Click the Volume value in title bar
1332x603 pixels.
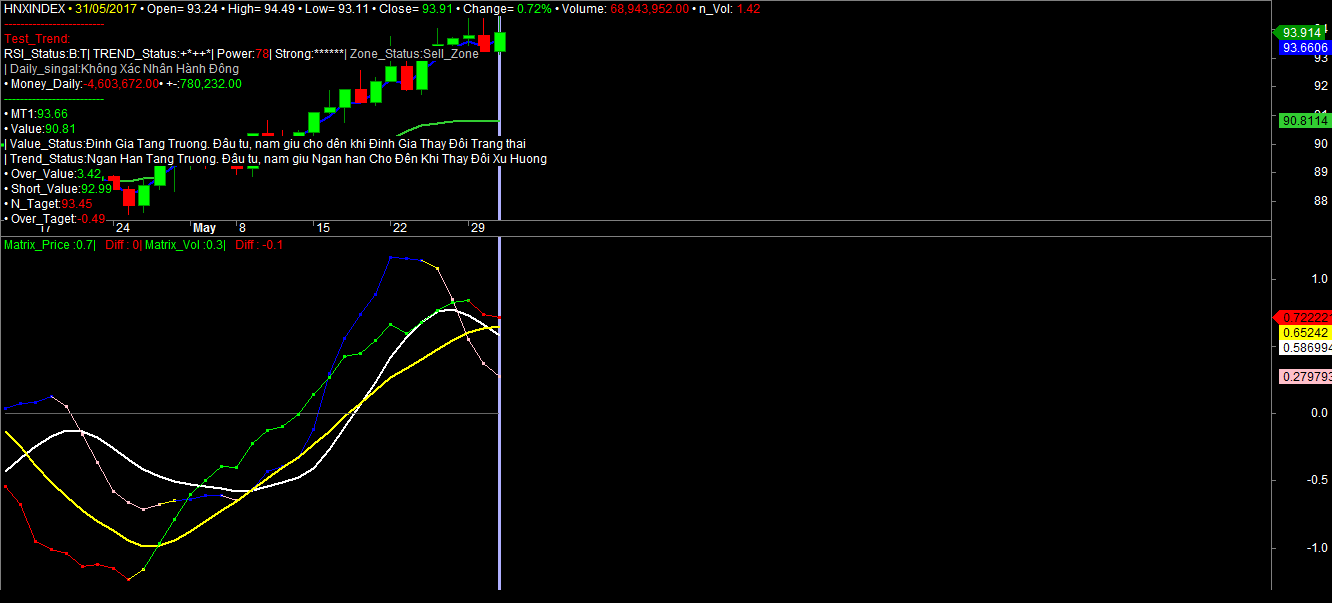click(x=648, y=8)
